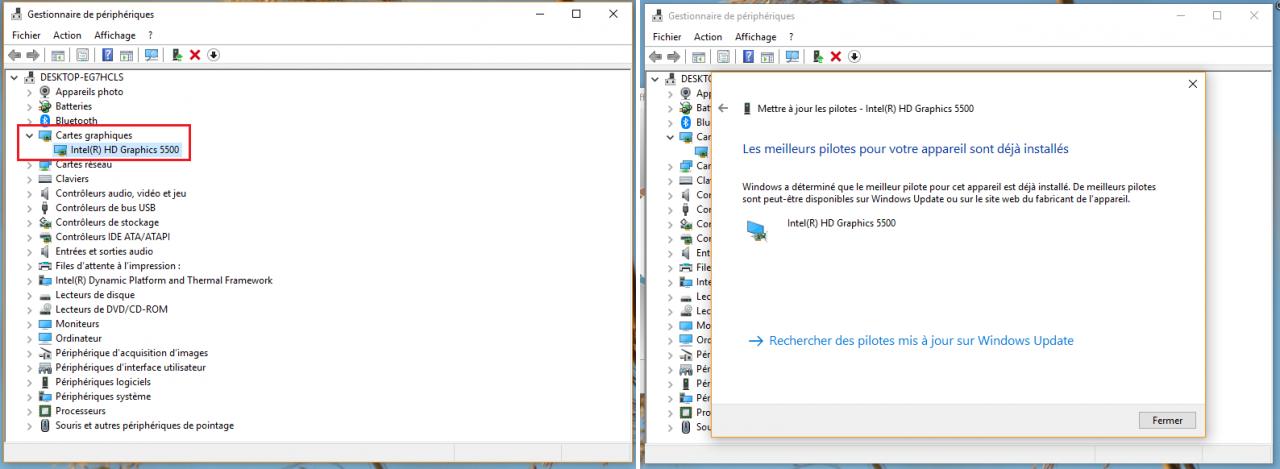This screenshot has width=1280, height=469.
Task: Click Update driver icon in left window toolbar
Action: [x=176, y=55]
